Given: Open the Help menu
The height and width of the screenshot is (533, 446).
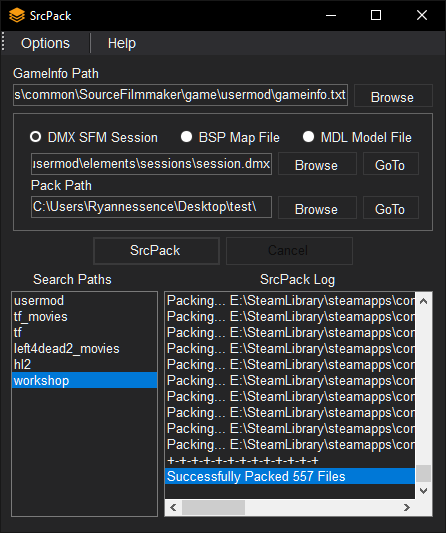Looking at the screenshot, I should [121, 43].
